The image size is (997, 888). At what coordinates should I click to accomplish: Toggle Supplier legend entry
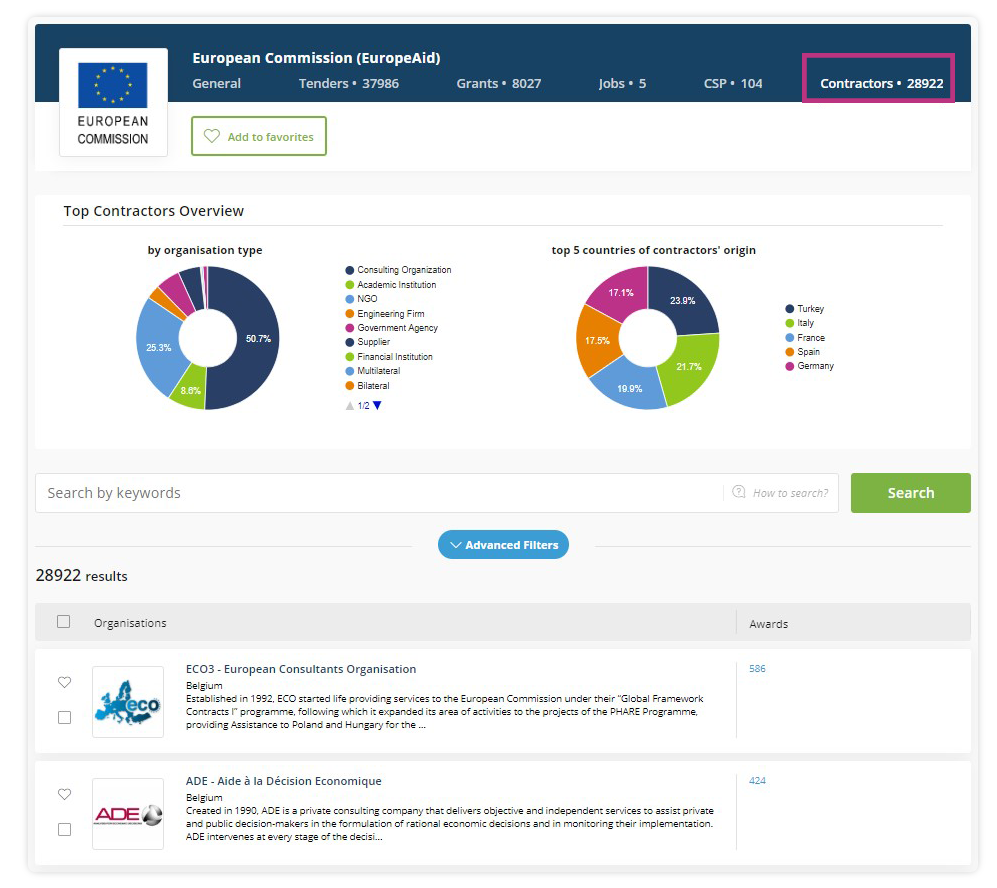coord(368,342)
